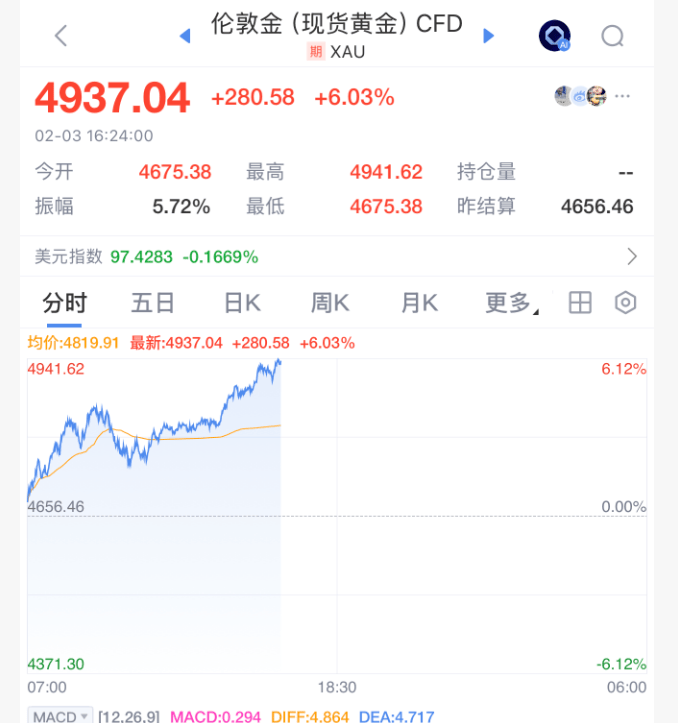The width and height of the screenshot is (678, 723).
Task: Switch to next instrument with right triangle
Action: click(x=489, y=36)
